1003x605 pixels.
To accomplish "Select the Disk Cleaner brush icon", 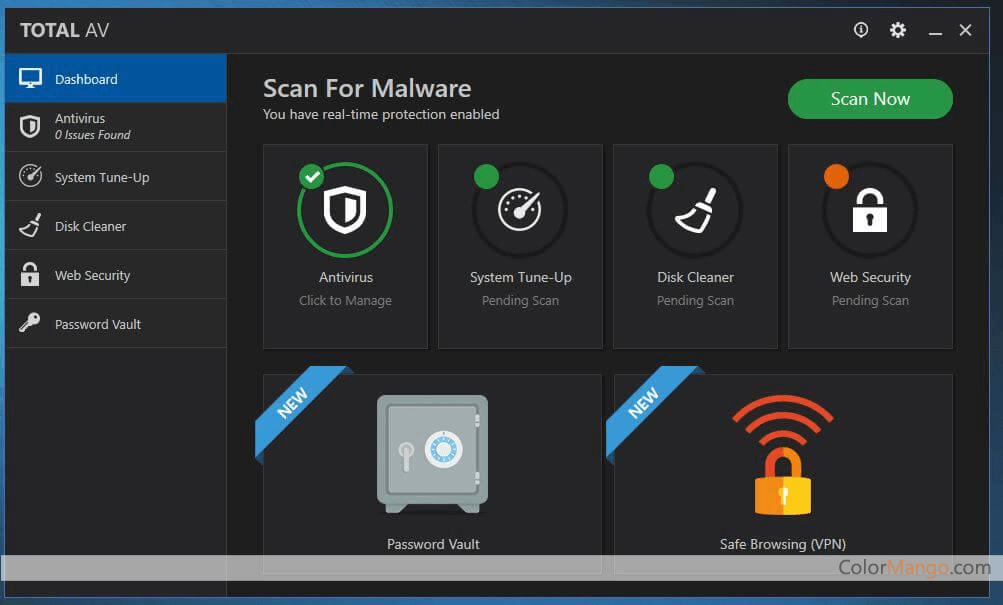I will pos(695,209).
